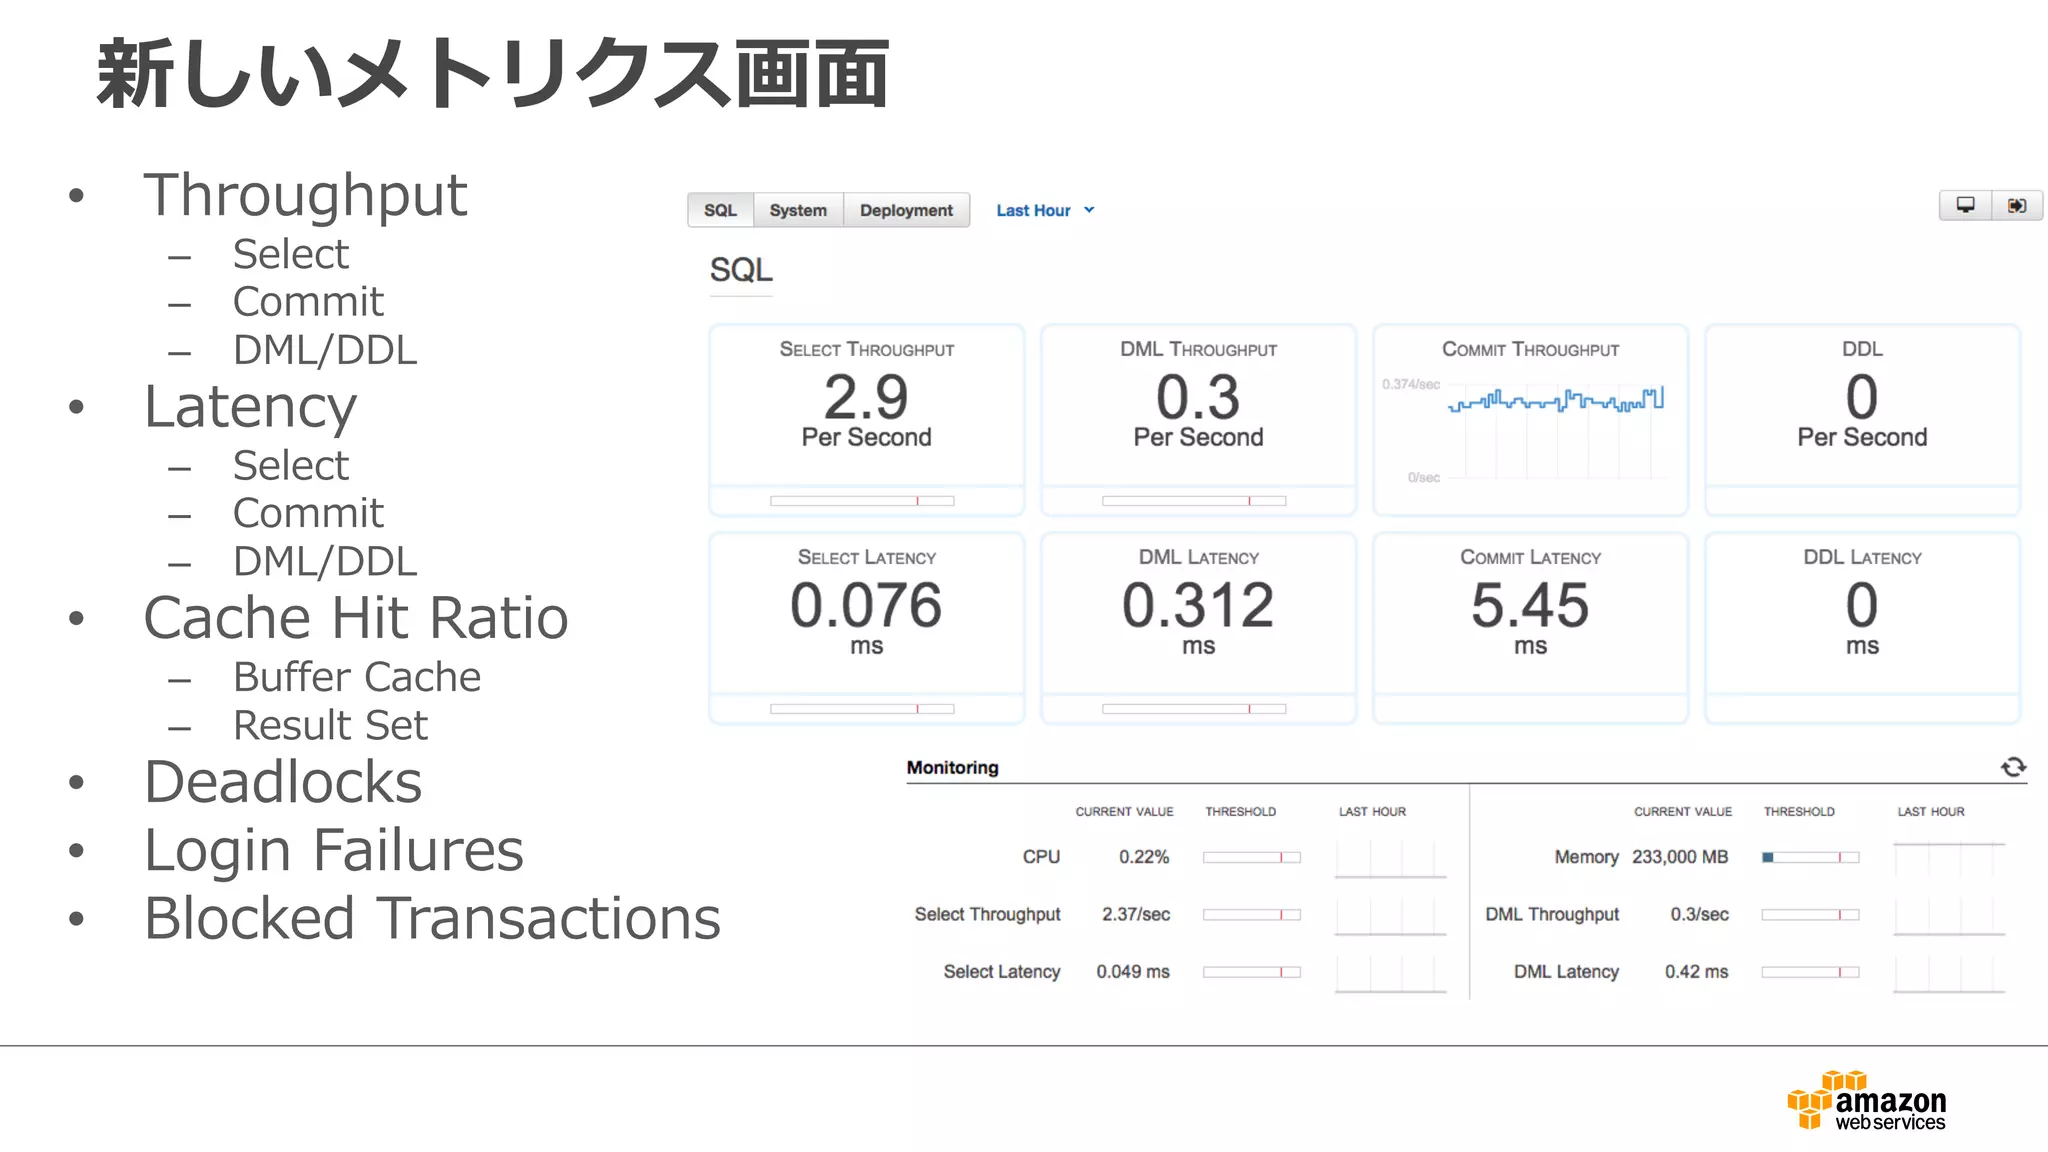Click the CPU threshold bar in Monitoring
This screenshot has width=2048, height=1152.
[x=1251, y=857]
